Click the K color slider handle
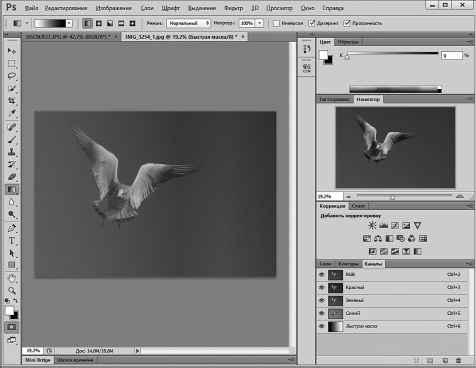Image resolution: width=476 pixels, height=368 pixels. [347, 57]
